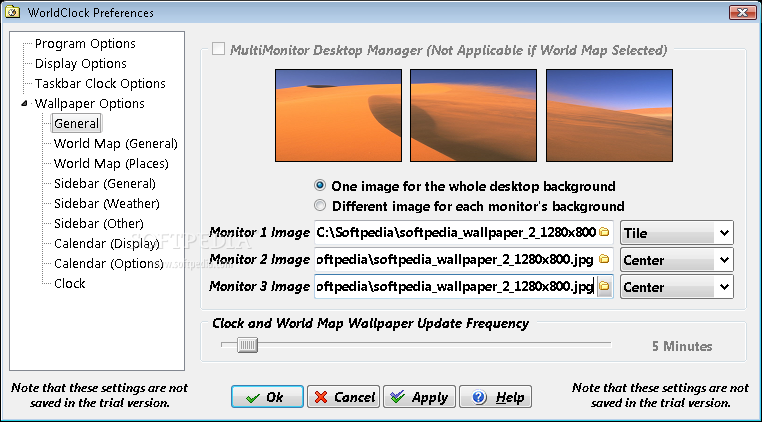Open Display Options in the tree
The height and width of the screenshot is (422, 762).
point(81,64)
